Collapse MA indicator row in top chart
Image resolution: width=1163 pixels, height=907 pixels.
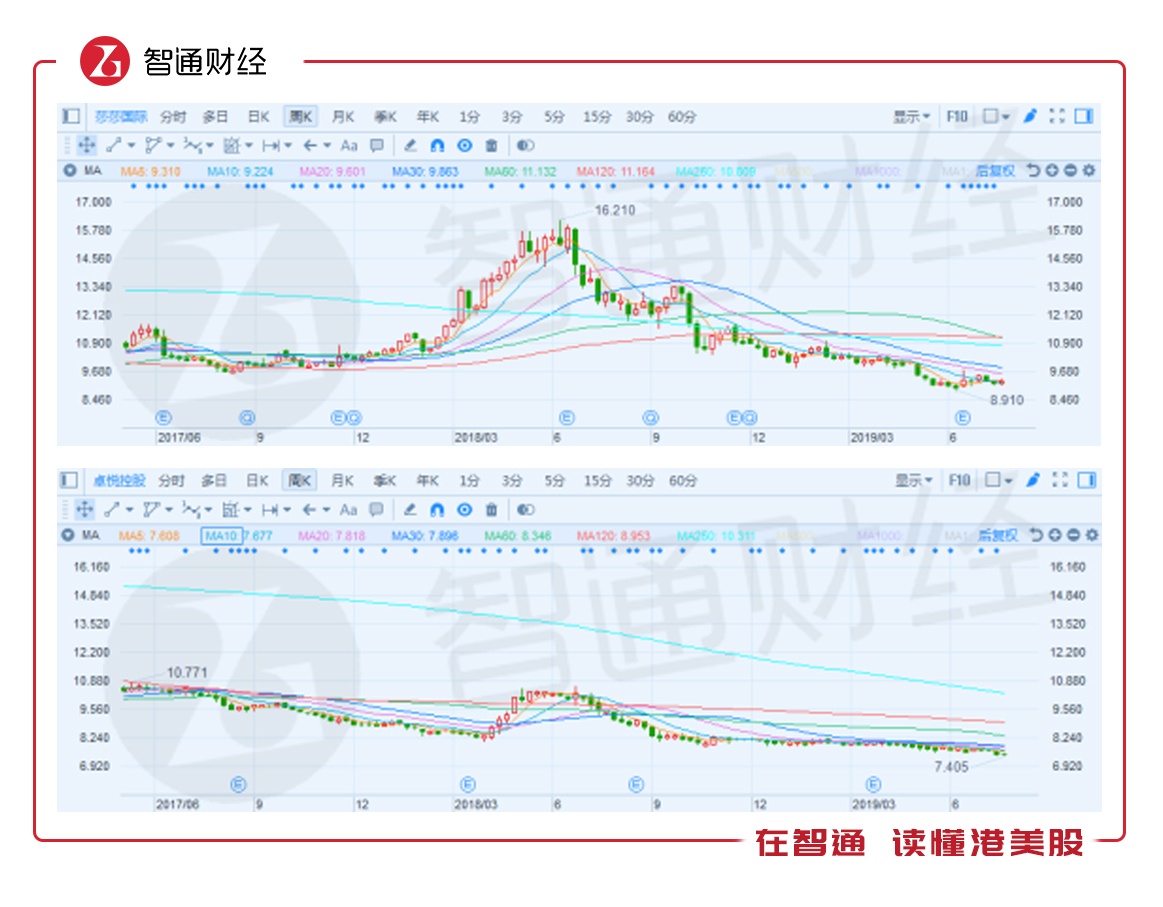coord(70,171)
